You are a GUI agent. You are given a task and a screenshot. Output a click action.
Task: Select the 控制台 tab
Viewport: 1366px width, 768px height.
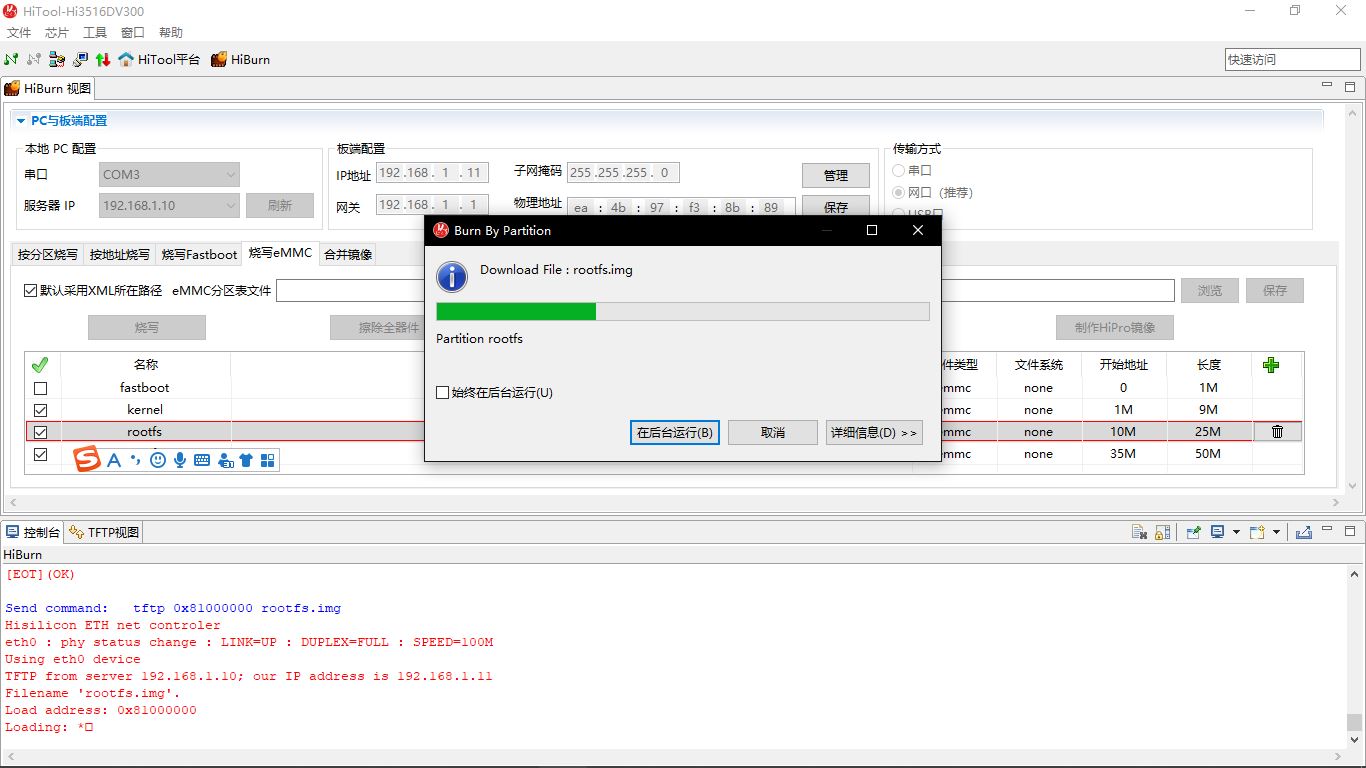[x=33, y=532]
